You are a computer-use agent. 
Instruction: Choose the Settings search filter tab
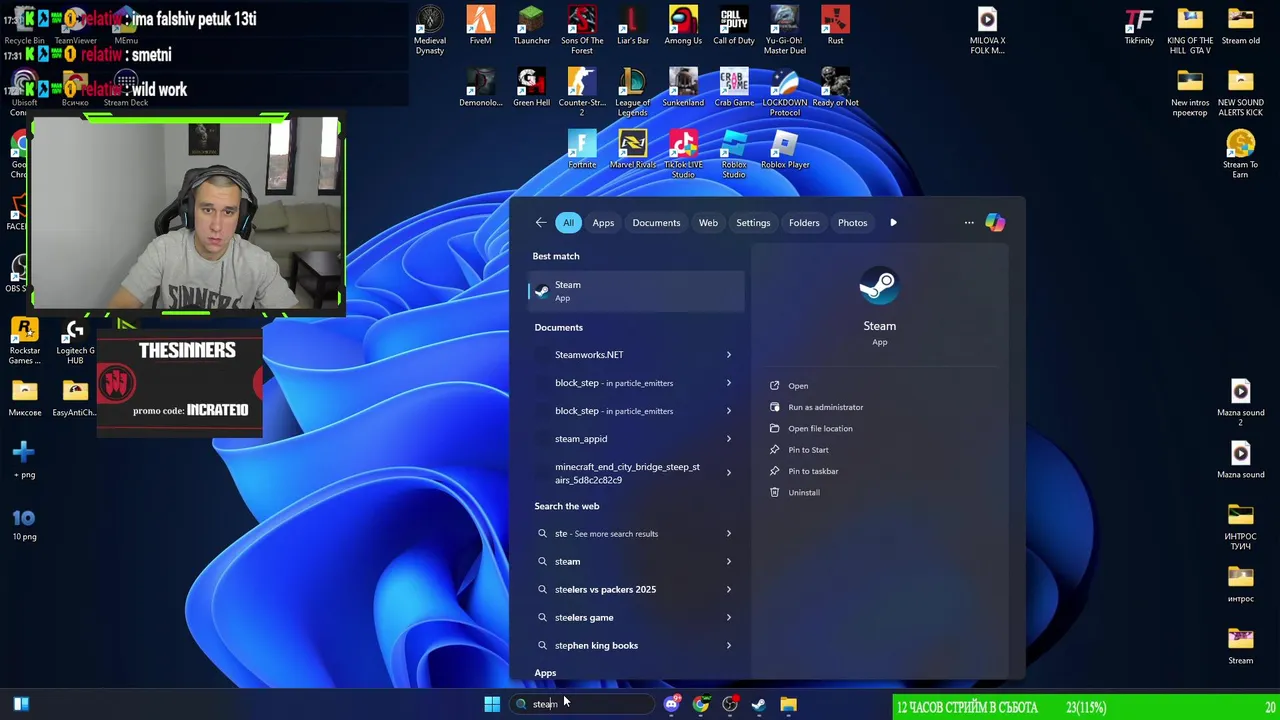point(753,223)
